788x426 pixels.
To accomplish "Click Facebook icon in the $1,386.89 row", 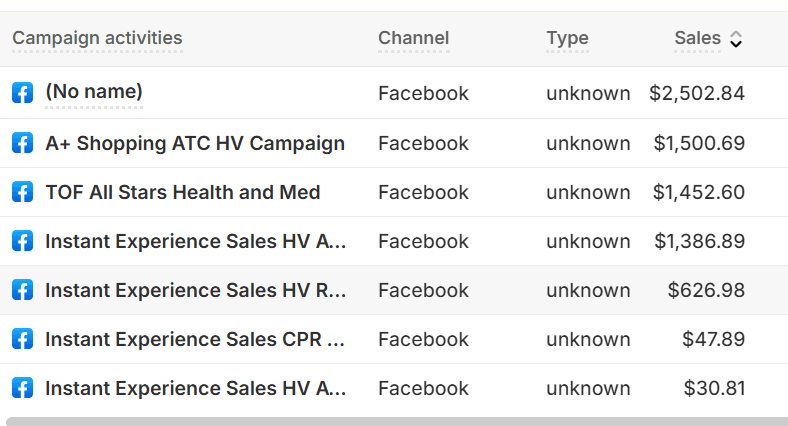I will (x=22, y=241).
